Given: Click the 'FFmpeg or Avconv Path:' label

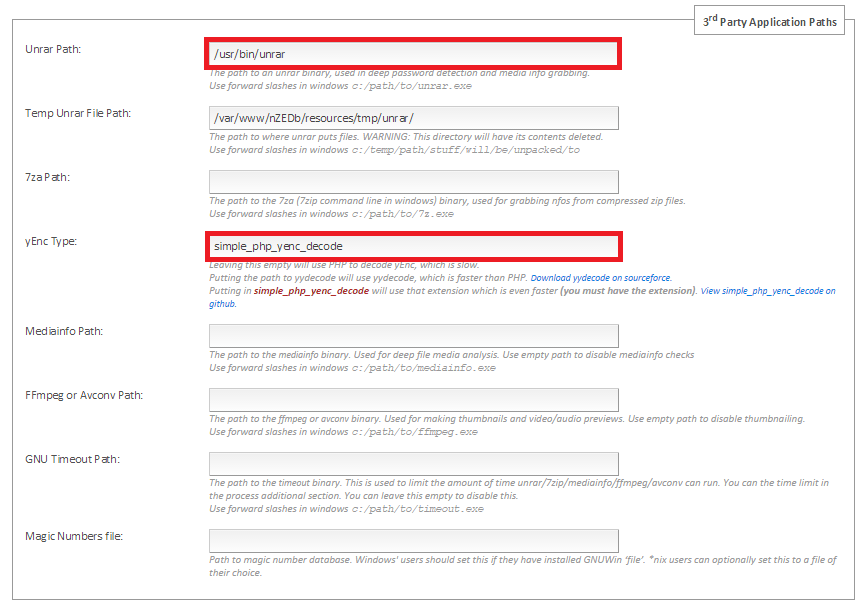Looking at the screenshot, I should [84, 395].
